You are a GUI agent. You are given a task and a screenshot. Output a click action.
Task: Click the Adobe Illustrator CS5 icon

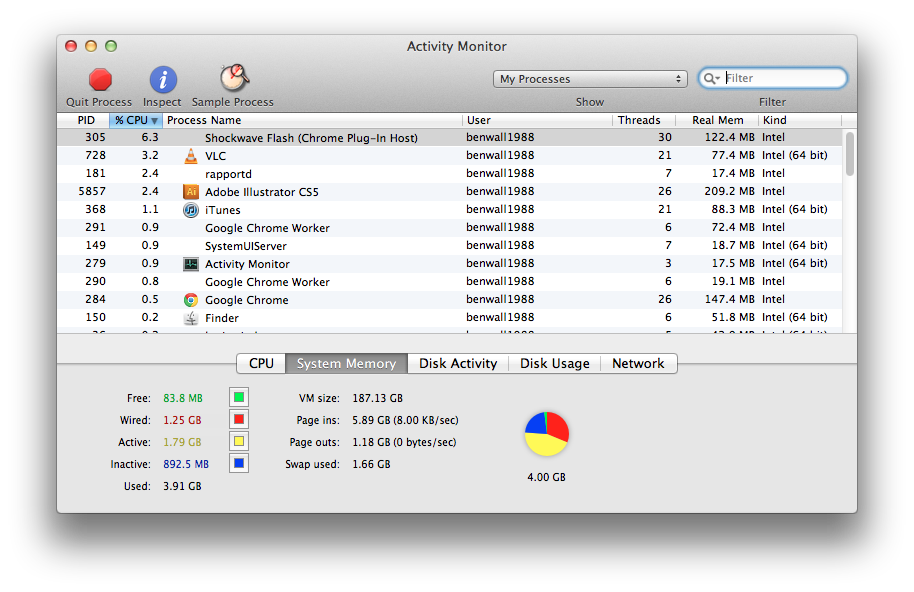(x=191, y=191)
